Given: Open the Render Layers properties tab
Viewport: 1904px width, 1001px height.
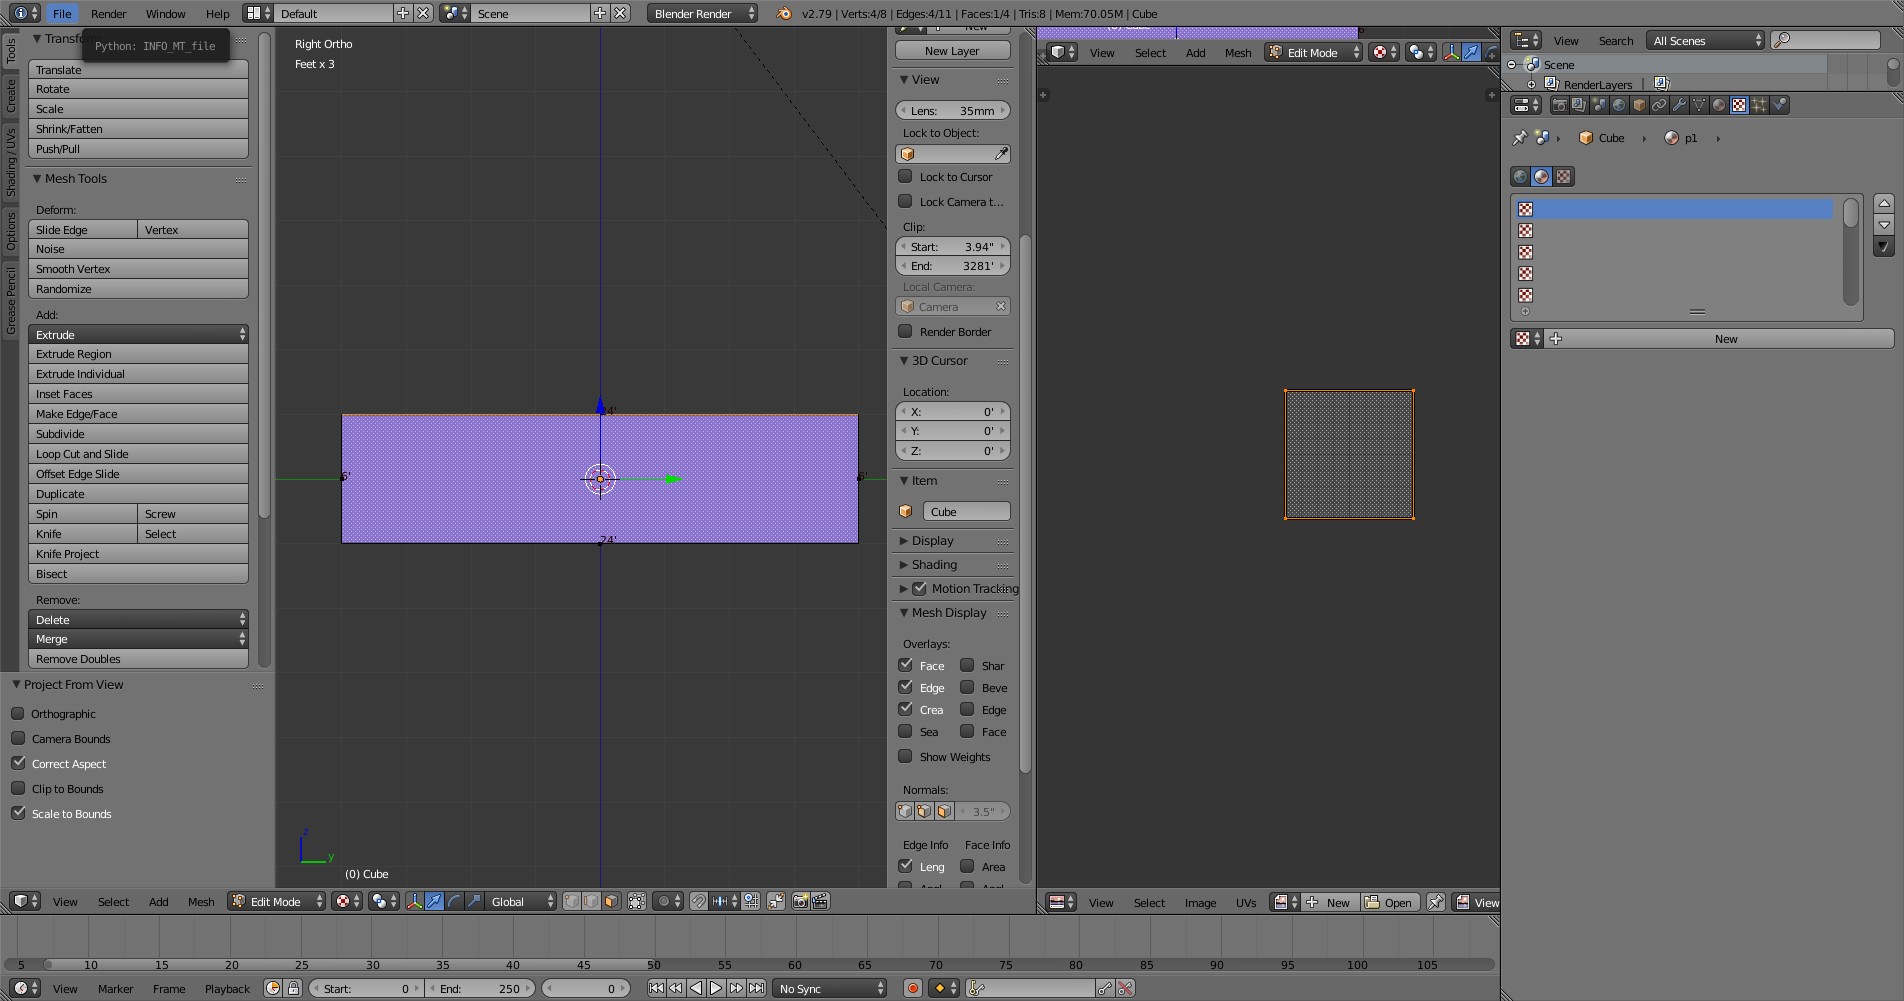Looking at the screenshot, I should click(1579, 105).
